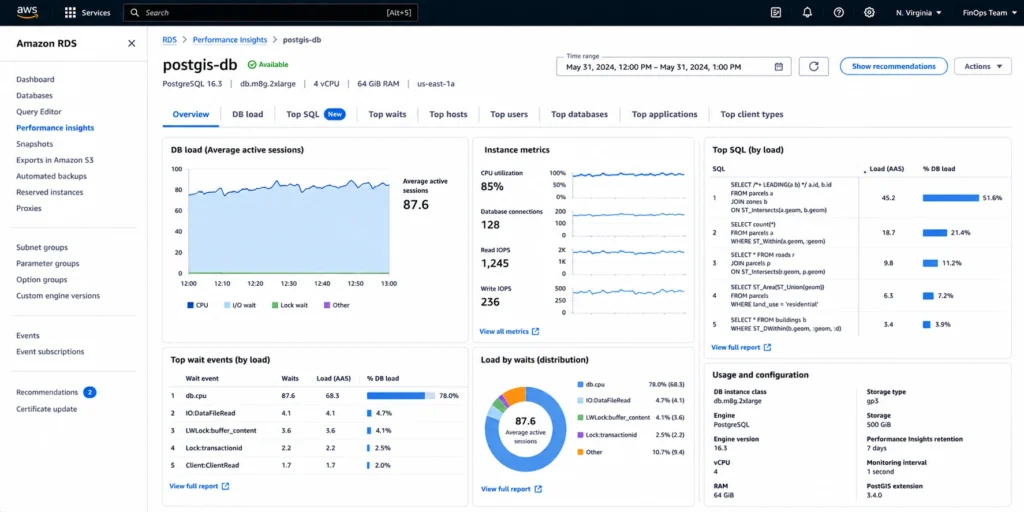Click external link icon beside View all metrics

[x=536, y=332]
